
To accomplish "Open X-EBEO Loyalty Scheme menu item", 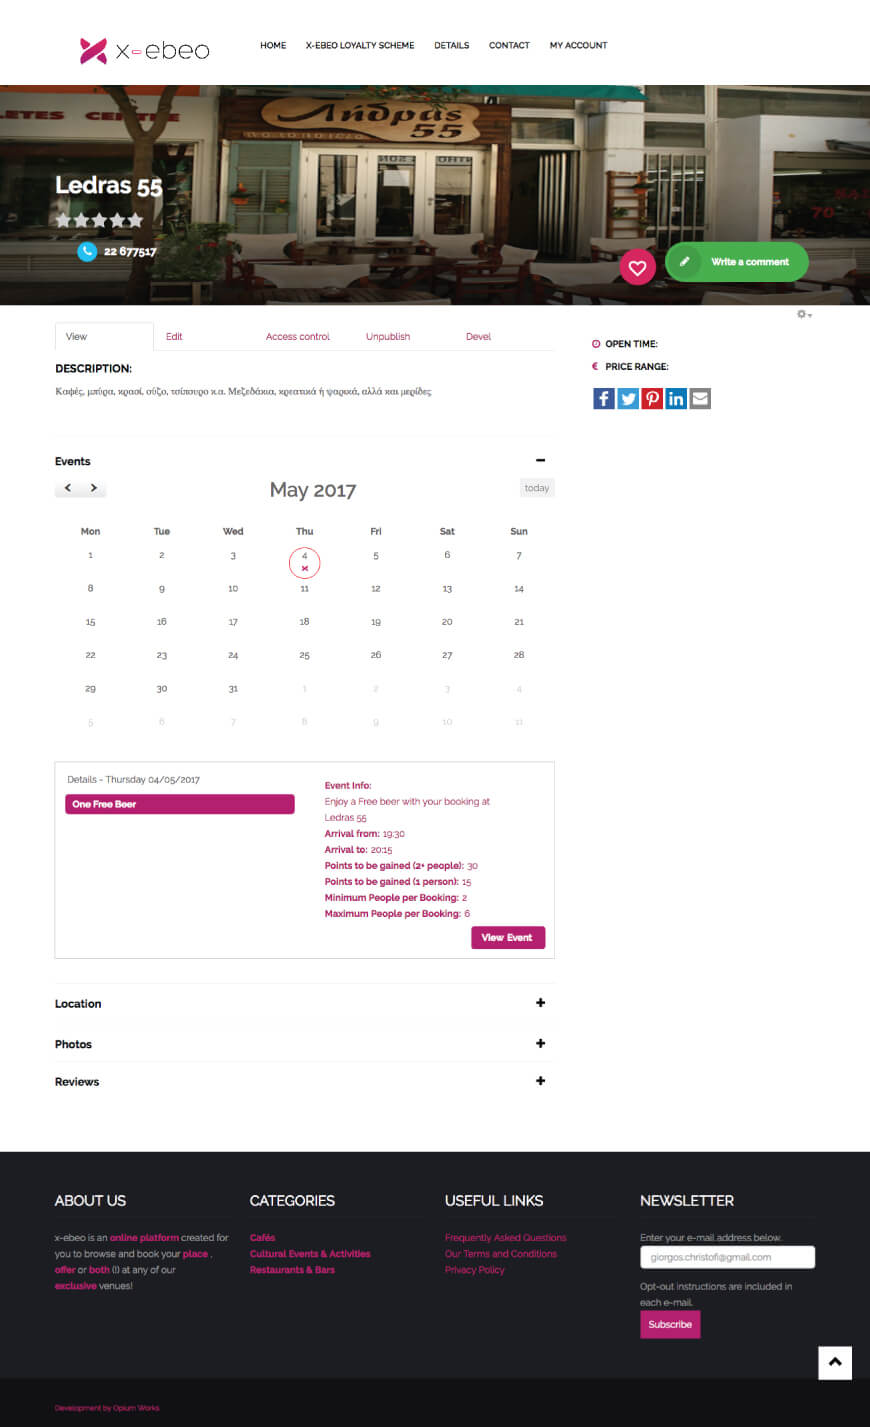I will [x=360, y=45].
